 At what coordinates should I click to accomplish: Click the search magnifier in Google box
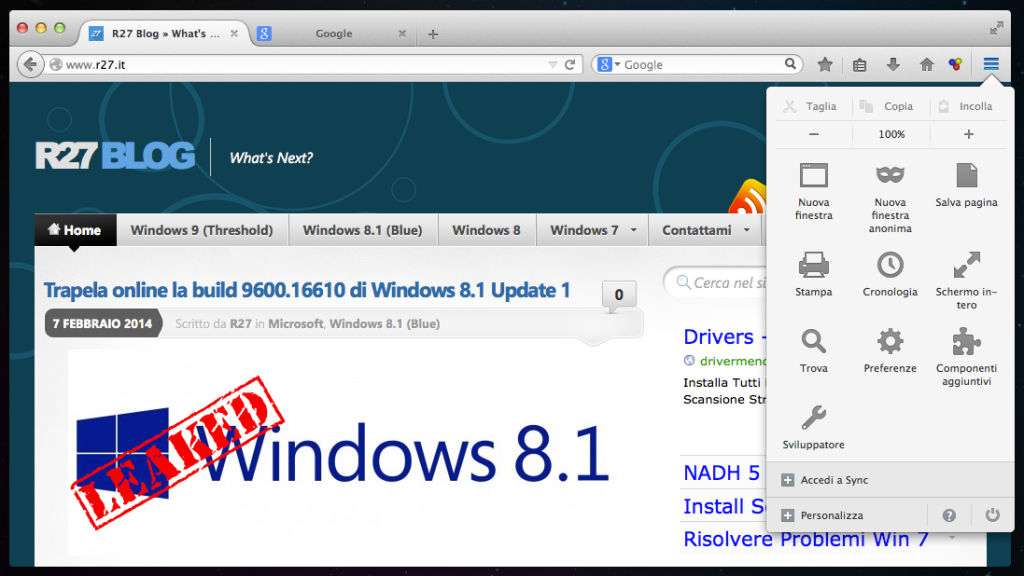[790, 64]
